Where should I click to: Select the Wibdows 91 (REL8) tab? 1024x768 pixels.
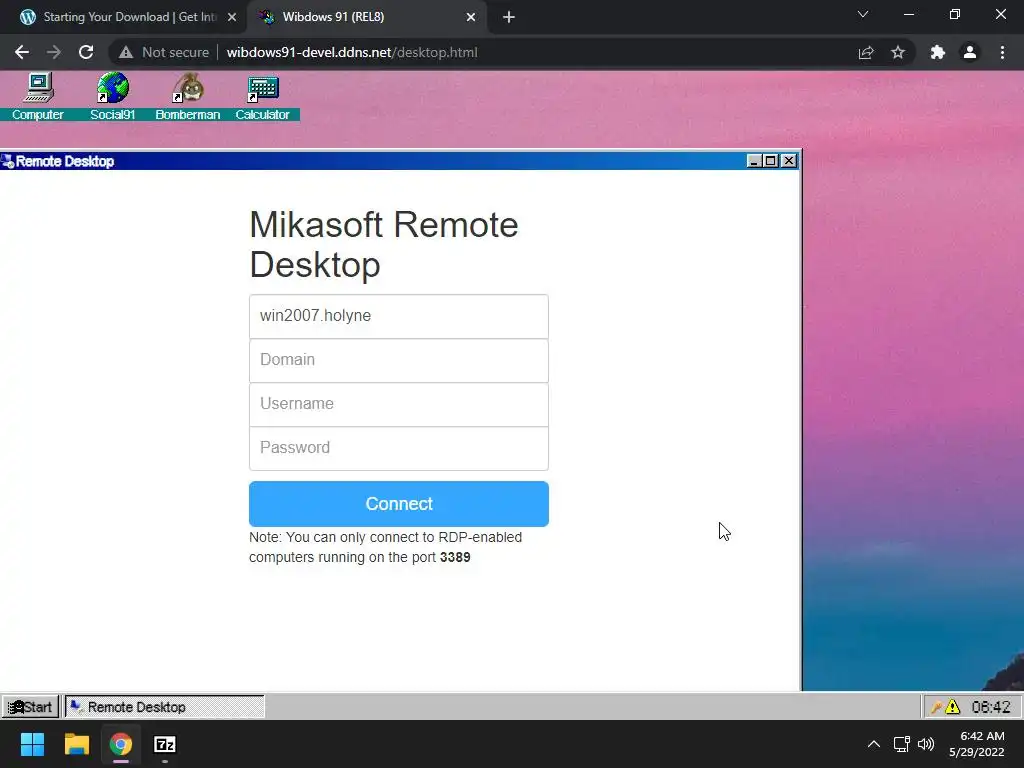[366, 17]
